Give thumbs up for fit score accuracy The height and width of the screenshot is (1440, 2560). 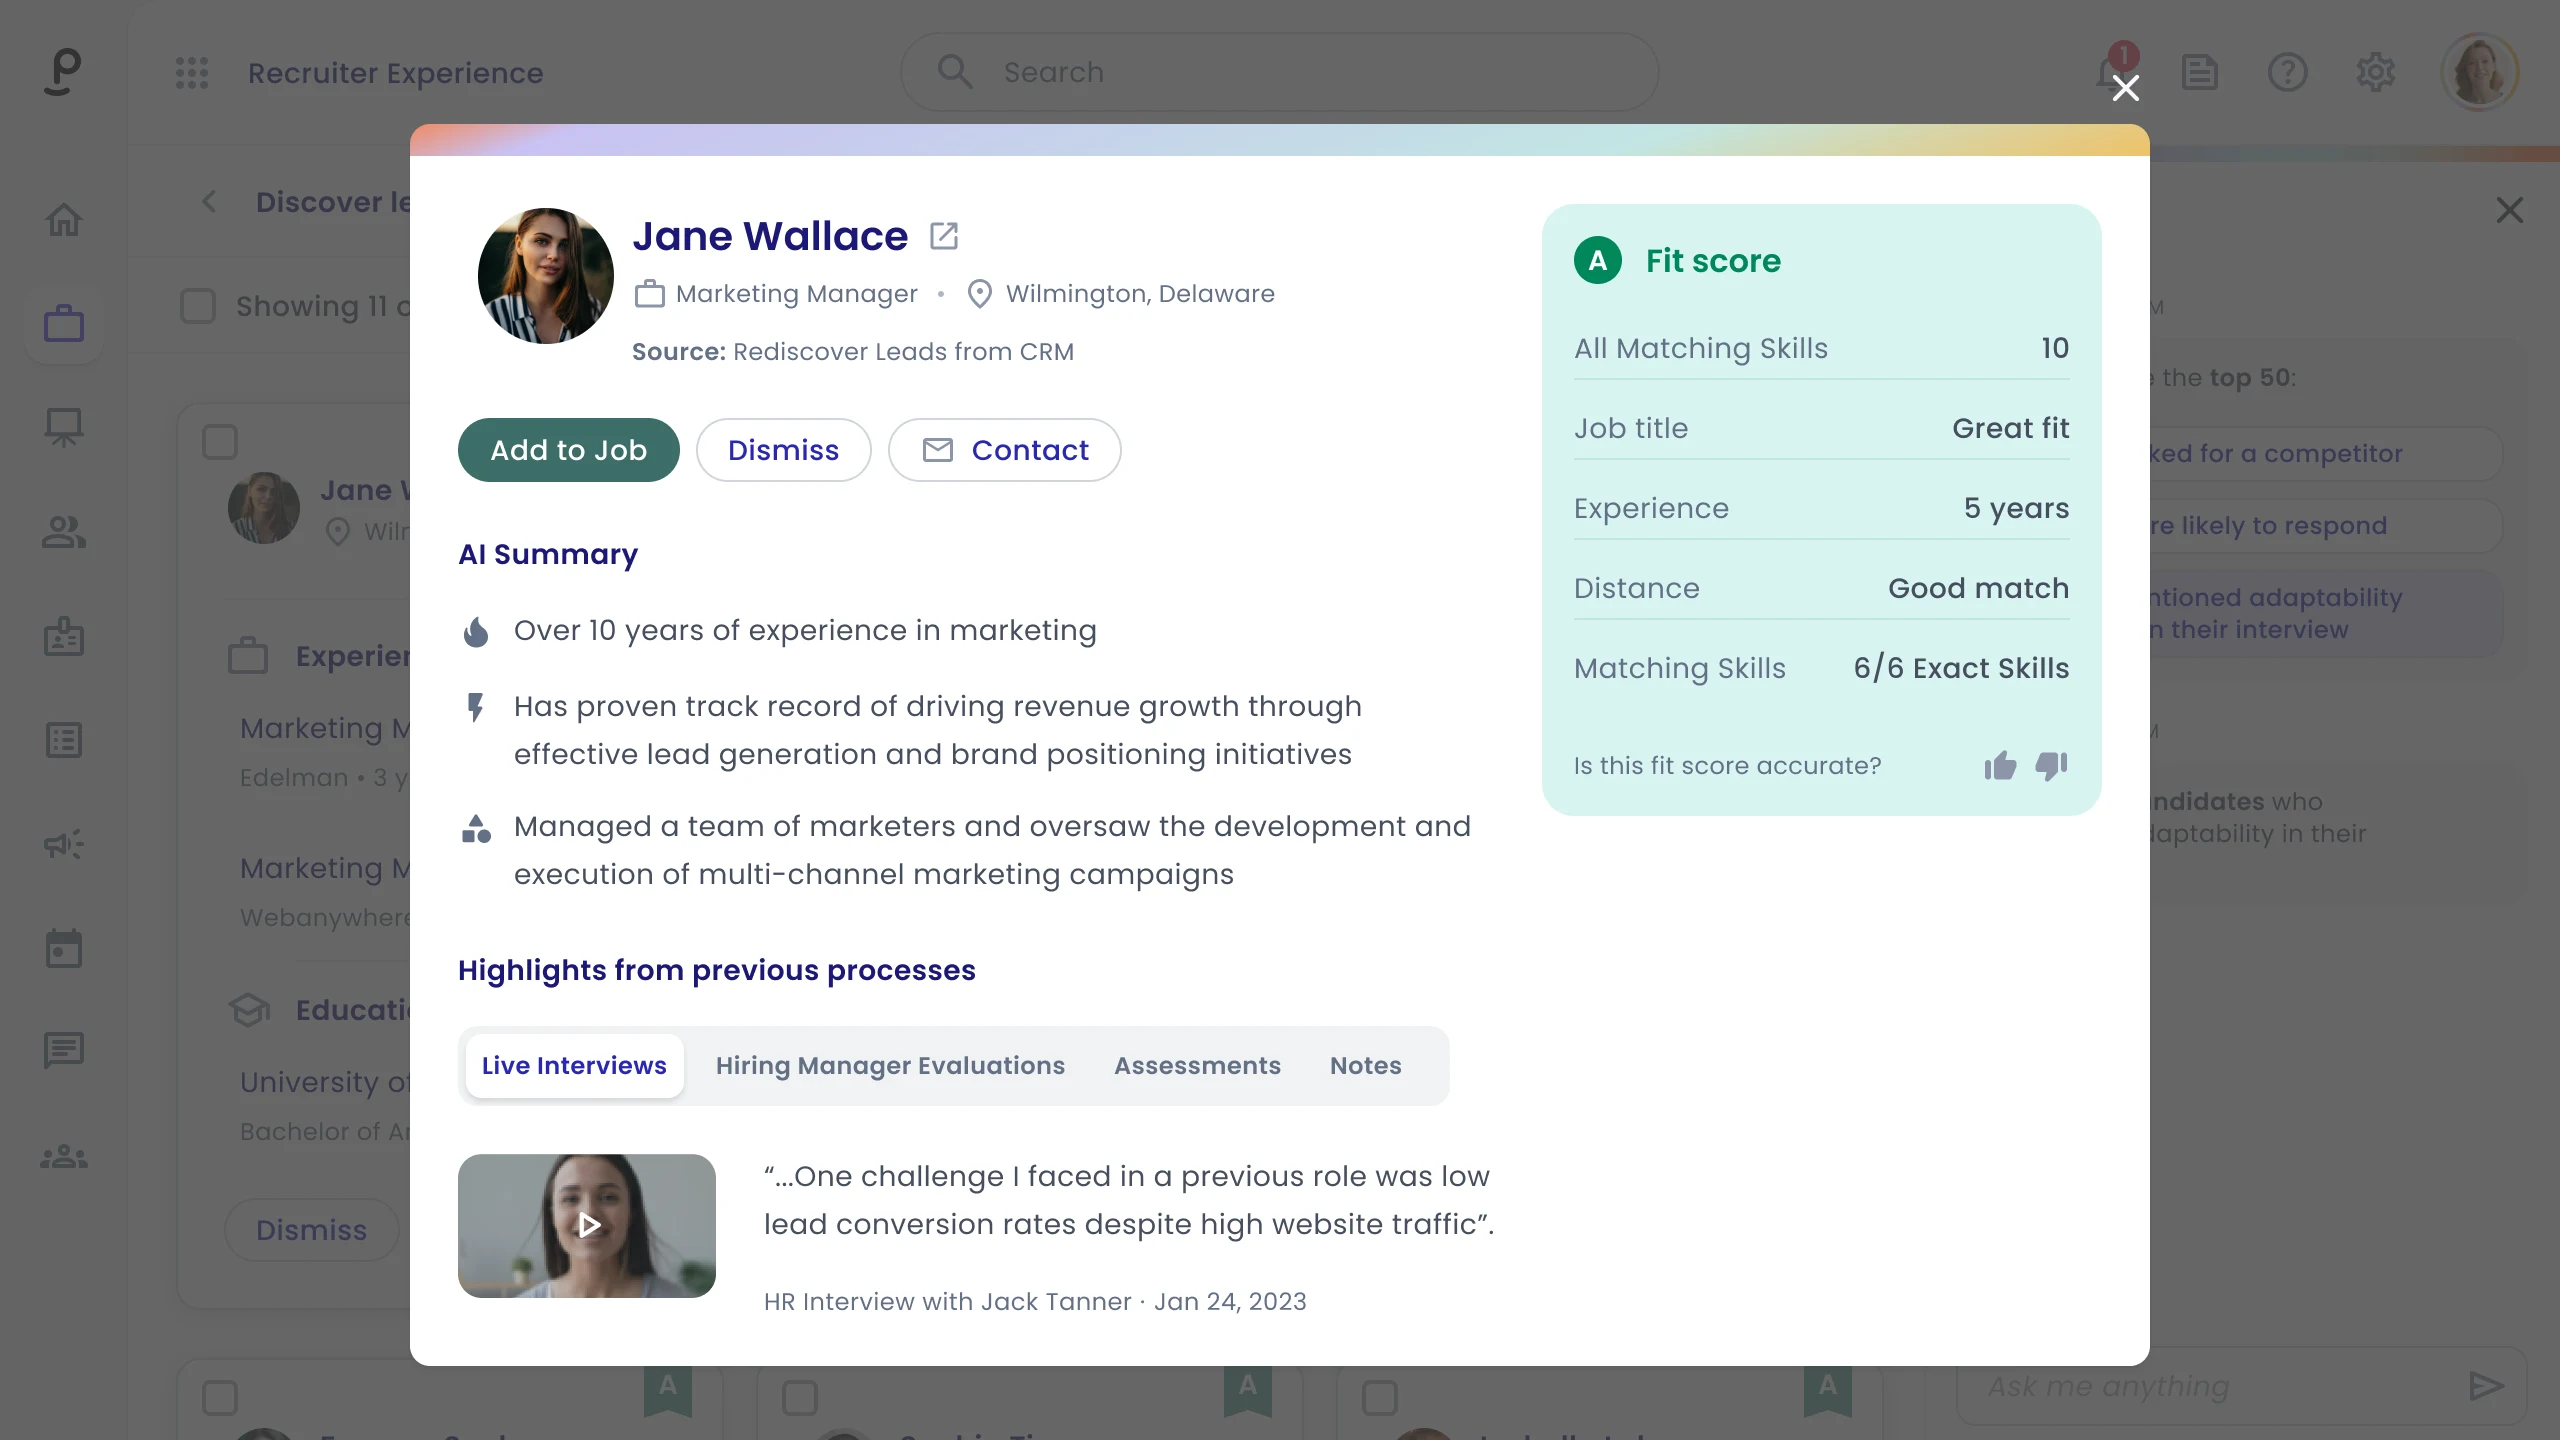(x=2001, y=766)
